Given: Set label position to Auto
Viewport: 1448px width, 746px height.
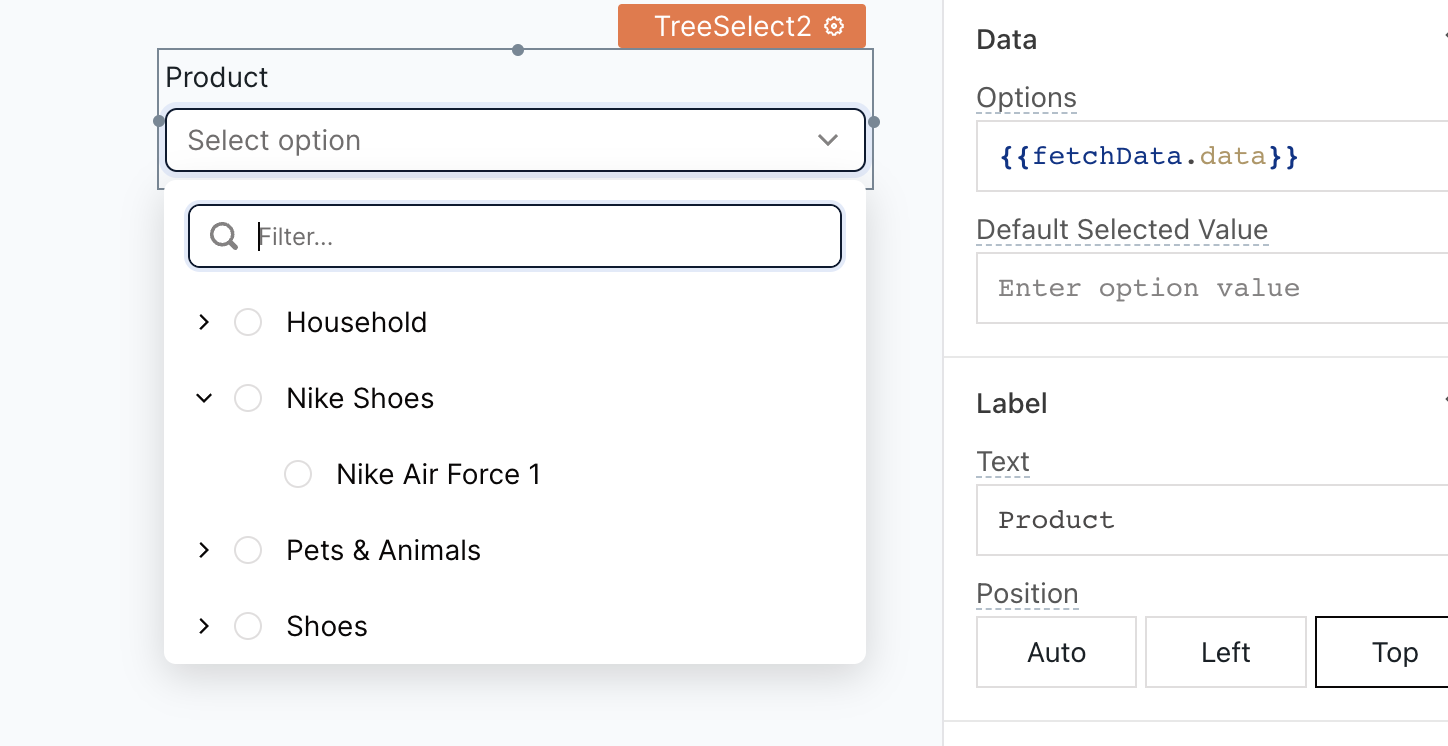Looking at the screenshot, I should coord(1056,652).
